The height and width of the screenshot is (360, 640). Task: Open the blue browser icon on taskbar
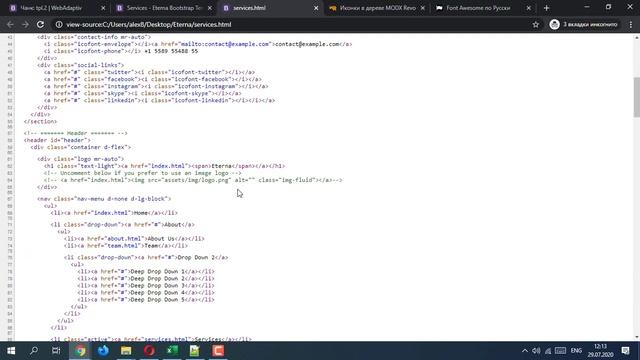tap(103, 351)
